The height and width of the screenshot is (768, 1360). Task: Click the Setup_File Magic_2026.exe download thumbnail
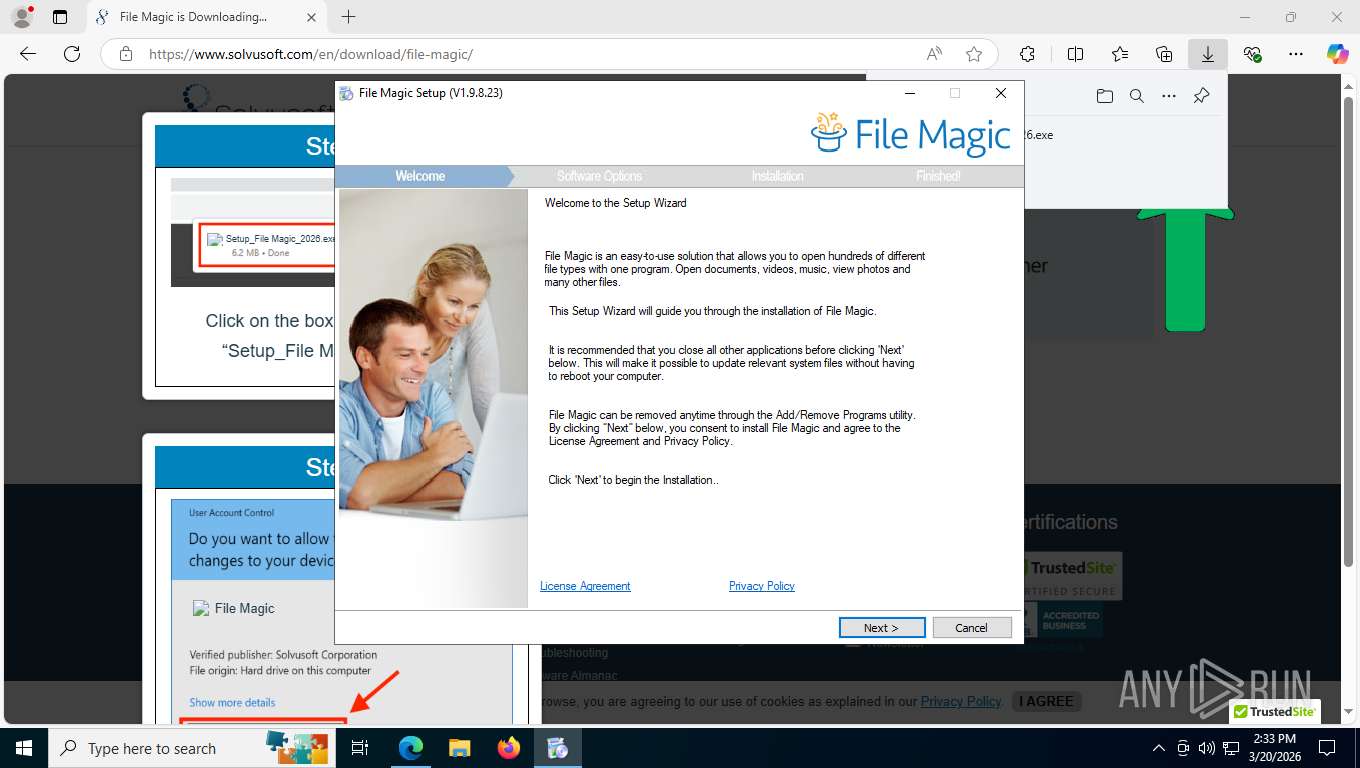(267, 245)
